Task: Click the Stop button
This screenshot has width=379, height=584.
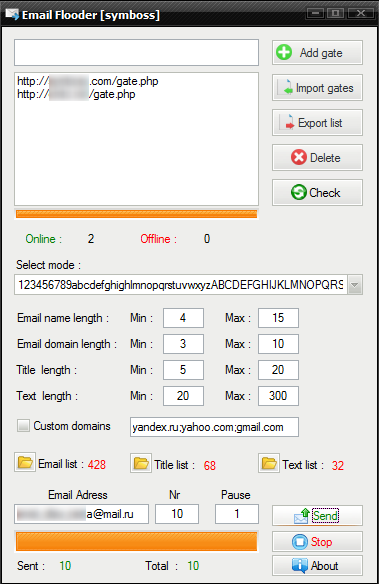Action: point(317,542)
